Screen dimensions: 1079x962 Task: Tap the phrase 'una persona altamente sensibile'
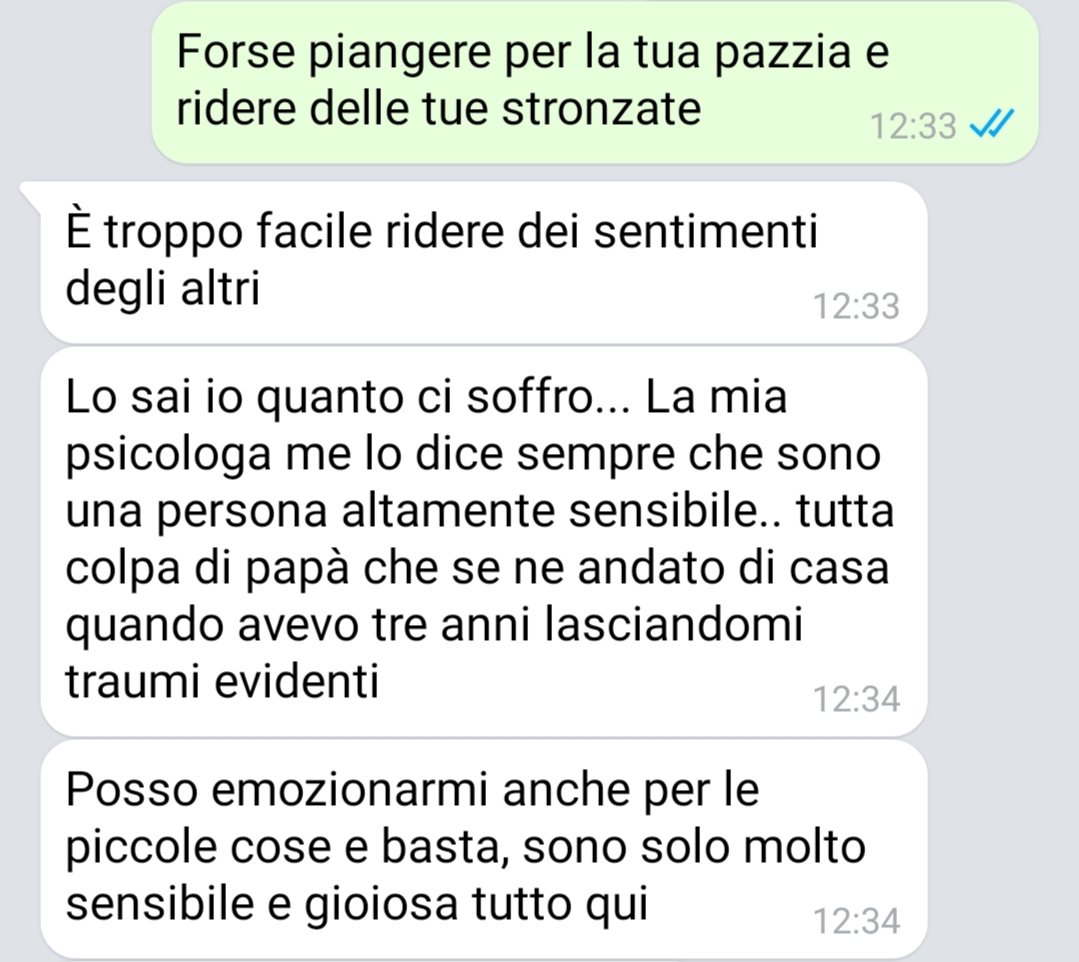pos(410,513)
